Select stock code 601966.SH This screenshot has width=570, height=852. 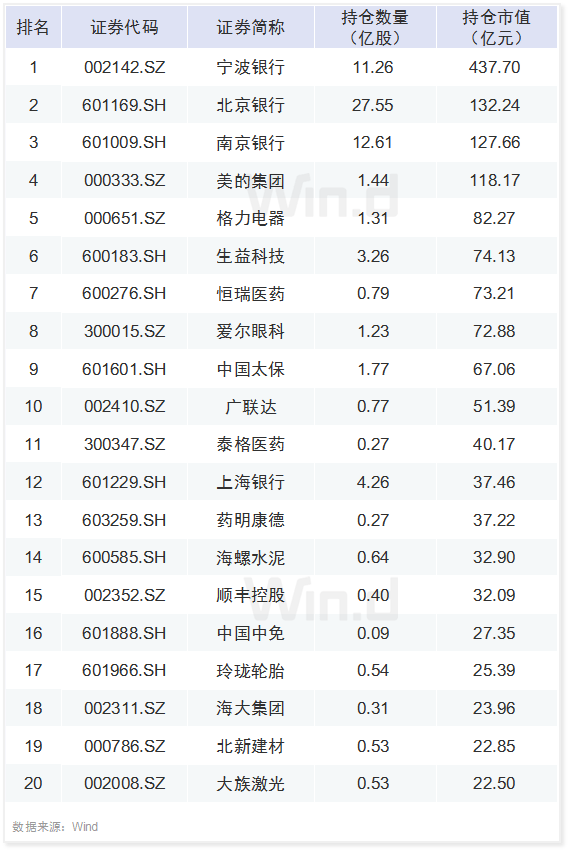[124, 671]
